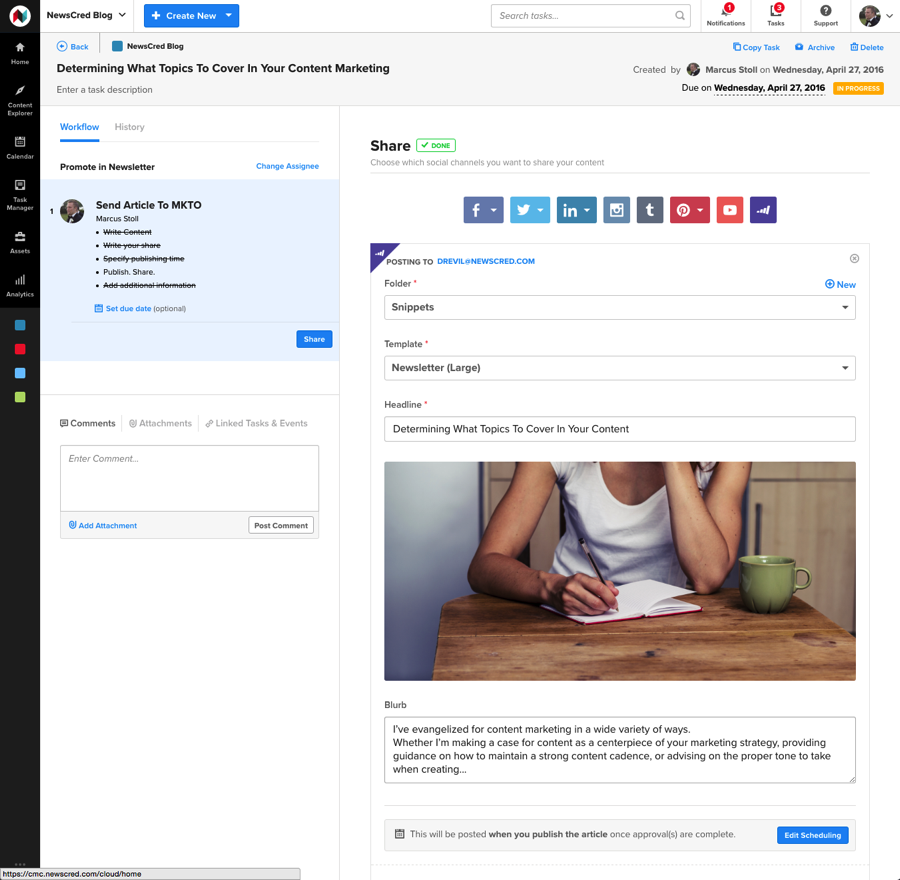This screenshot has width=900, height=880.
Task: Click Set due date link
Action: [123, 308]
